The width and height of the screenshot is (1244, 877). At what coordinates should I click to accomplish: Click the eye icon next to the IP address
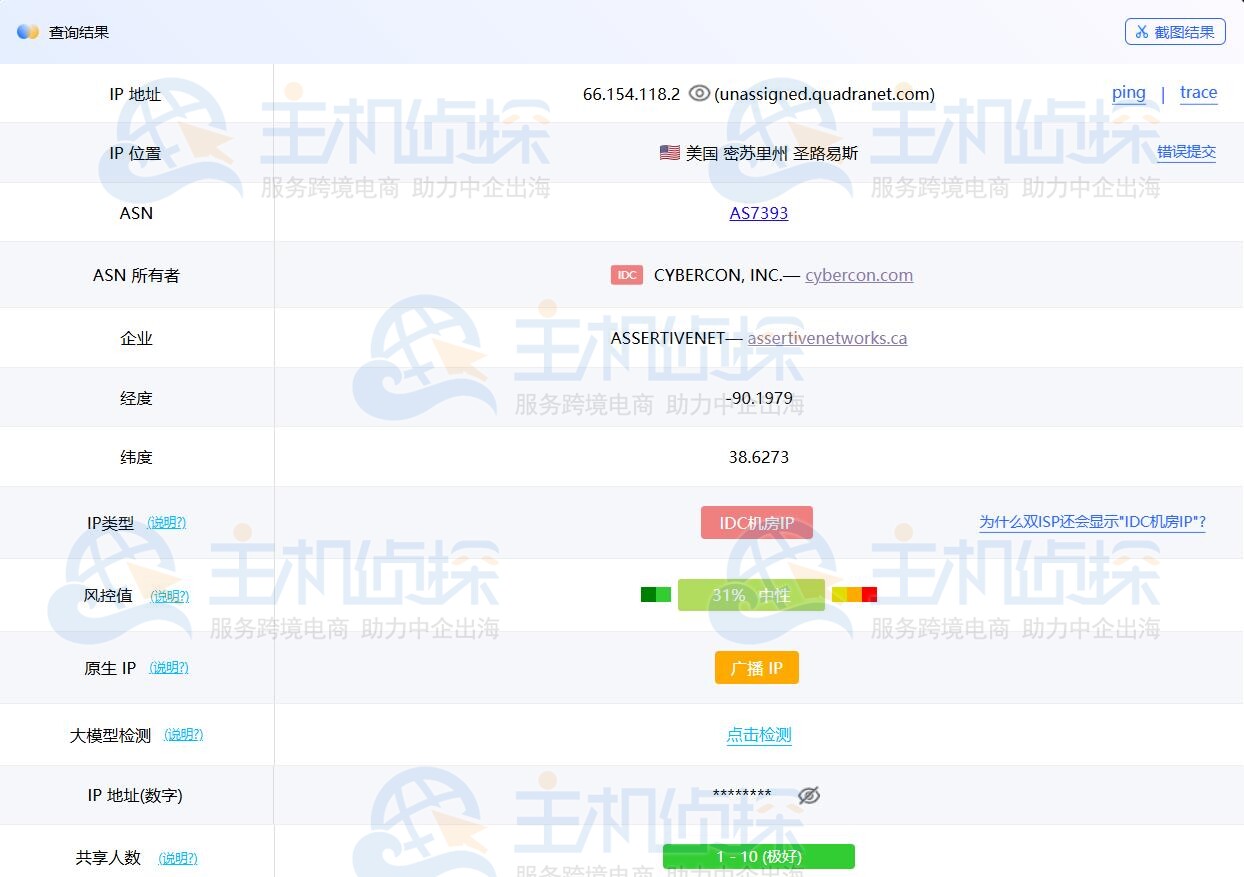tap(699, 93)
